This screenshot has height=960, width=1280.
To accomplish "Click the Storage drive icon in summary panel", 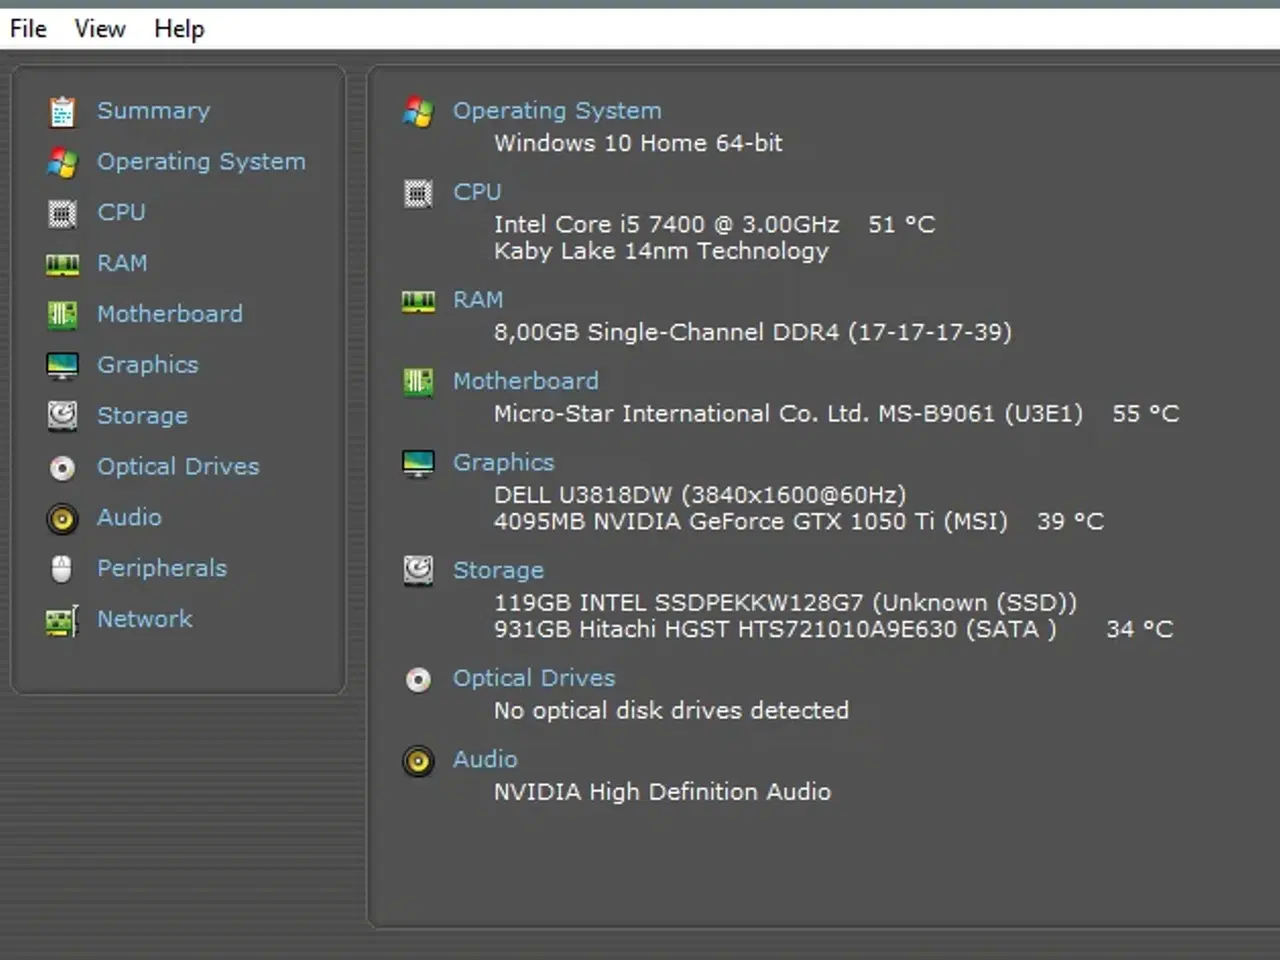I will (418, 571).
